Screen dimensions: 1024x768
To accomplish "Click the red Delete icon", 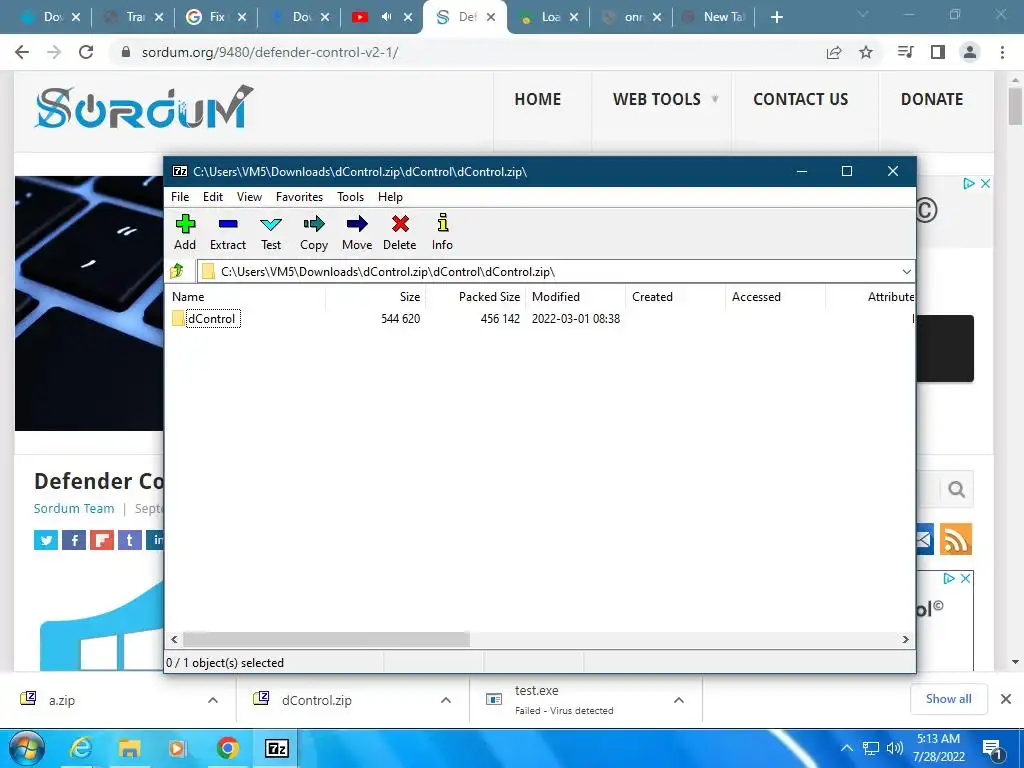I will 400,232.
